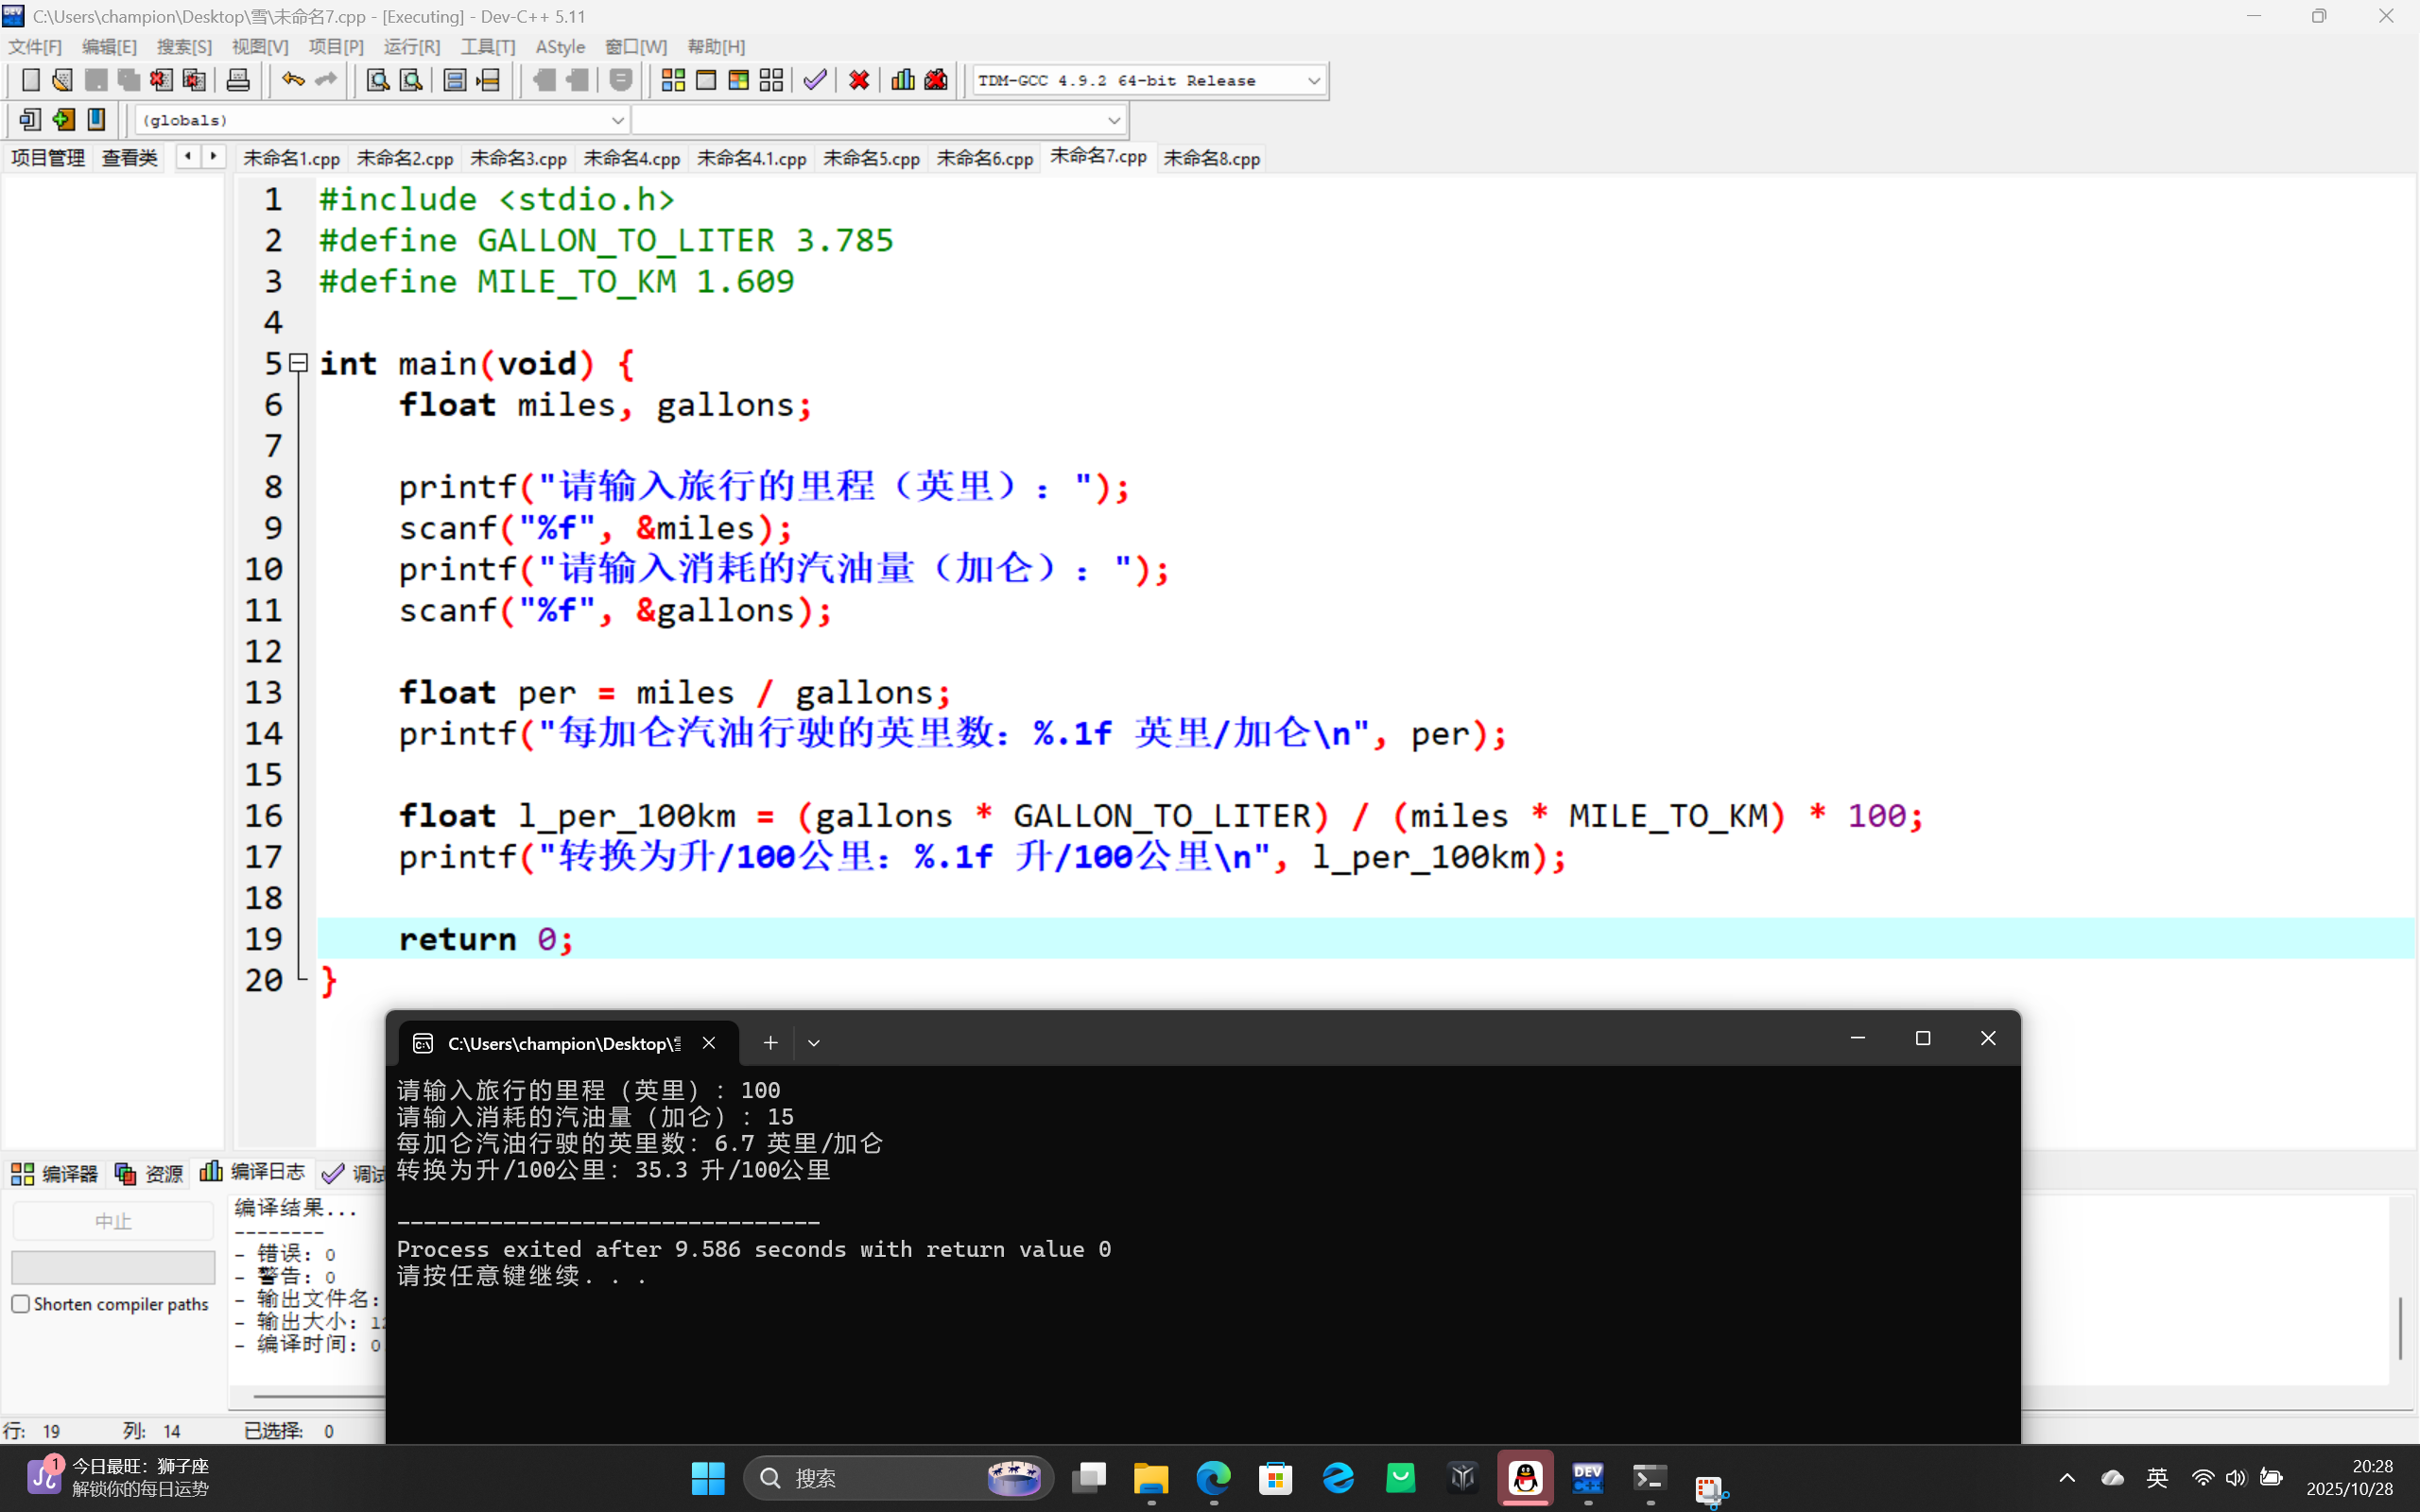Enable the Shorten compiler paths checkbox
The height and width of the screenshot is (1512, 2420).
20,1303
